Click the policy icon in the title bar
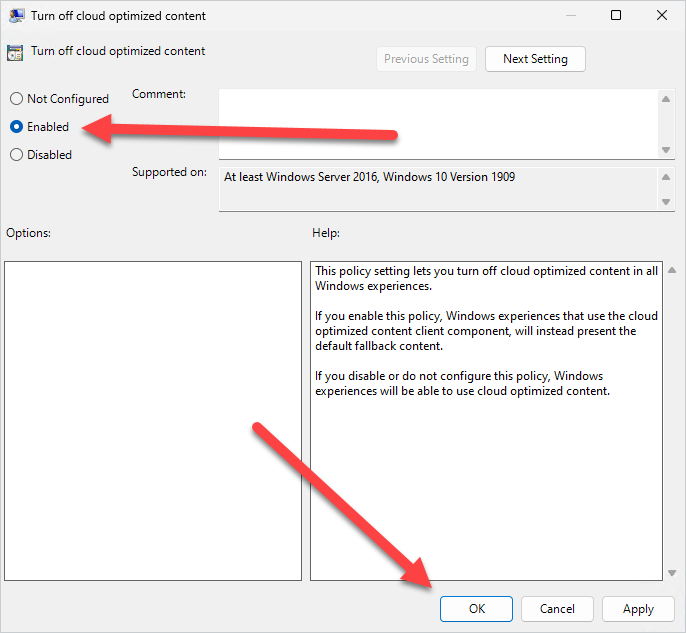This screenshot has height=633, width=686. (x=17, y=16)
